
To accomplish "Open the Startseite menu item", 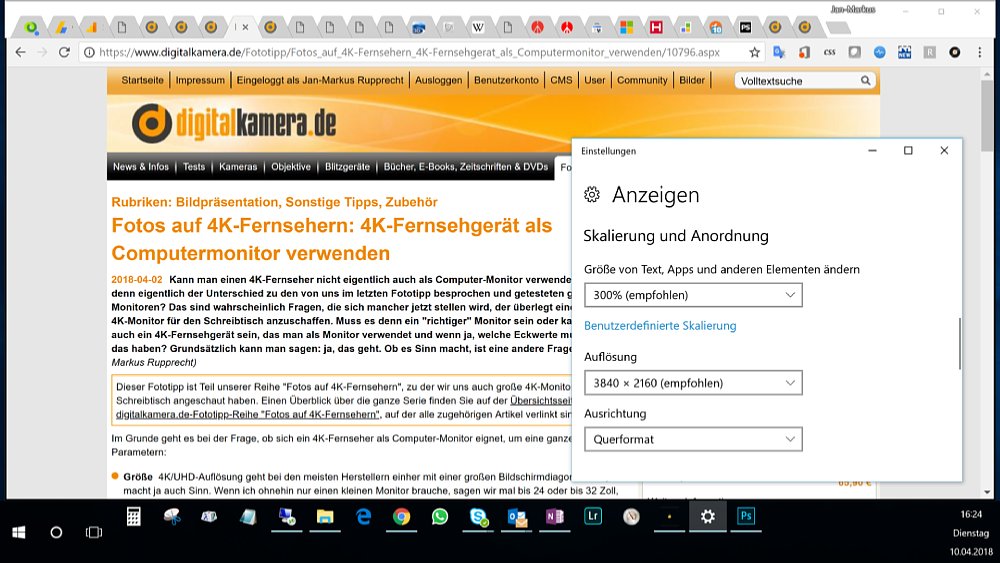I will [x=143, y=80].
